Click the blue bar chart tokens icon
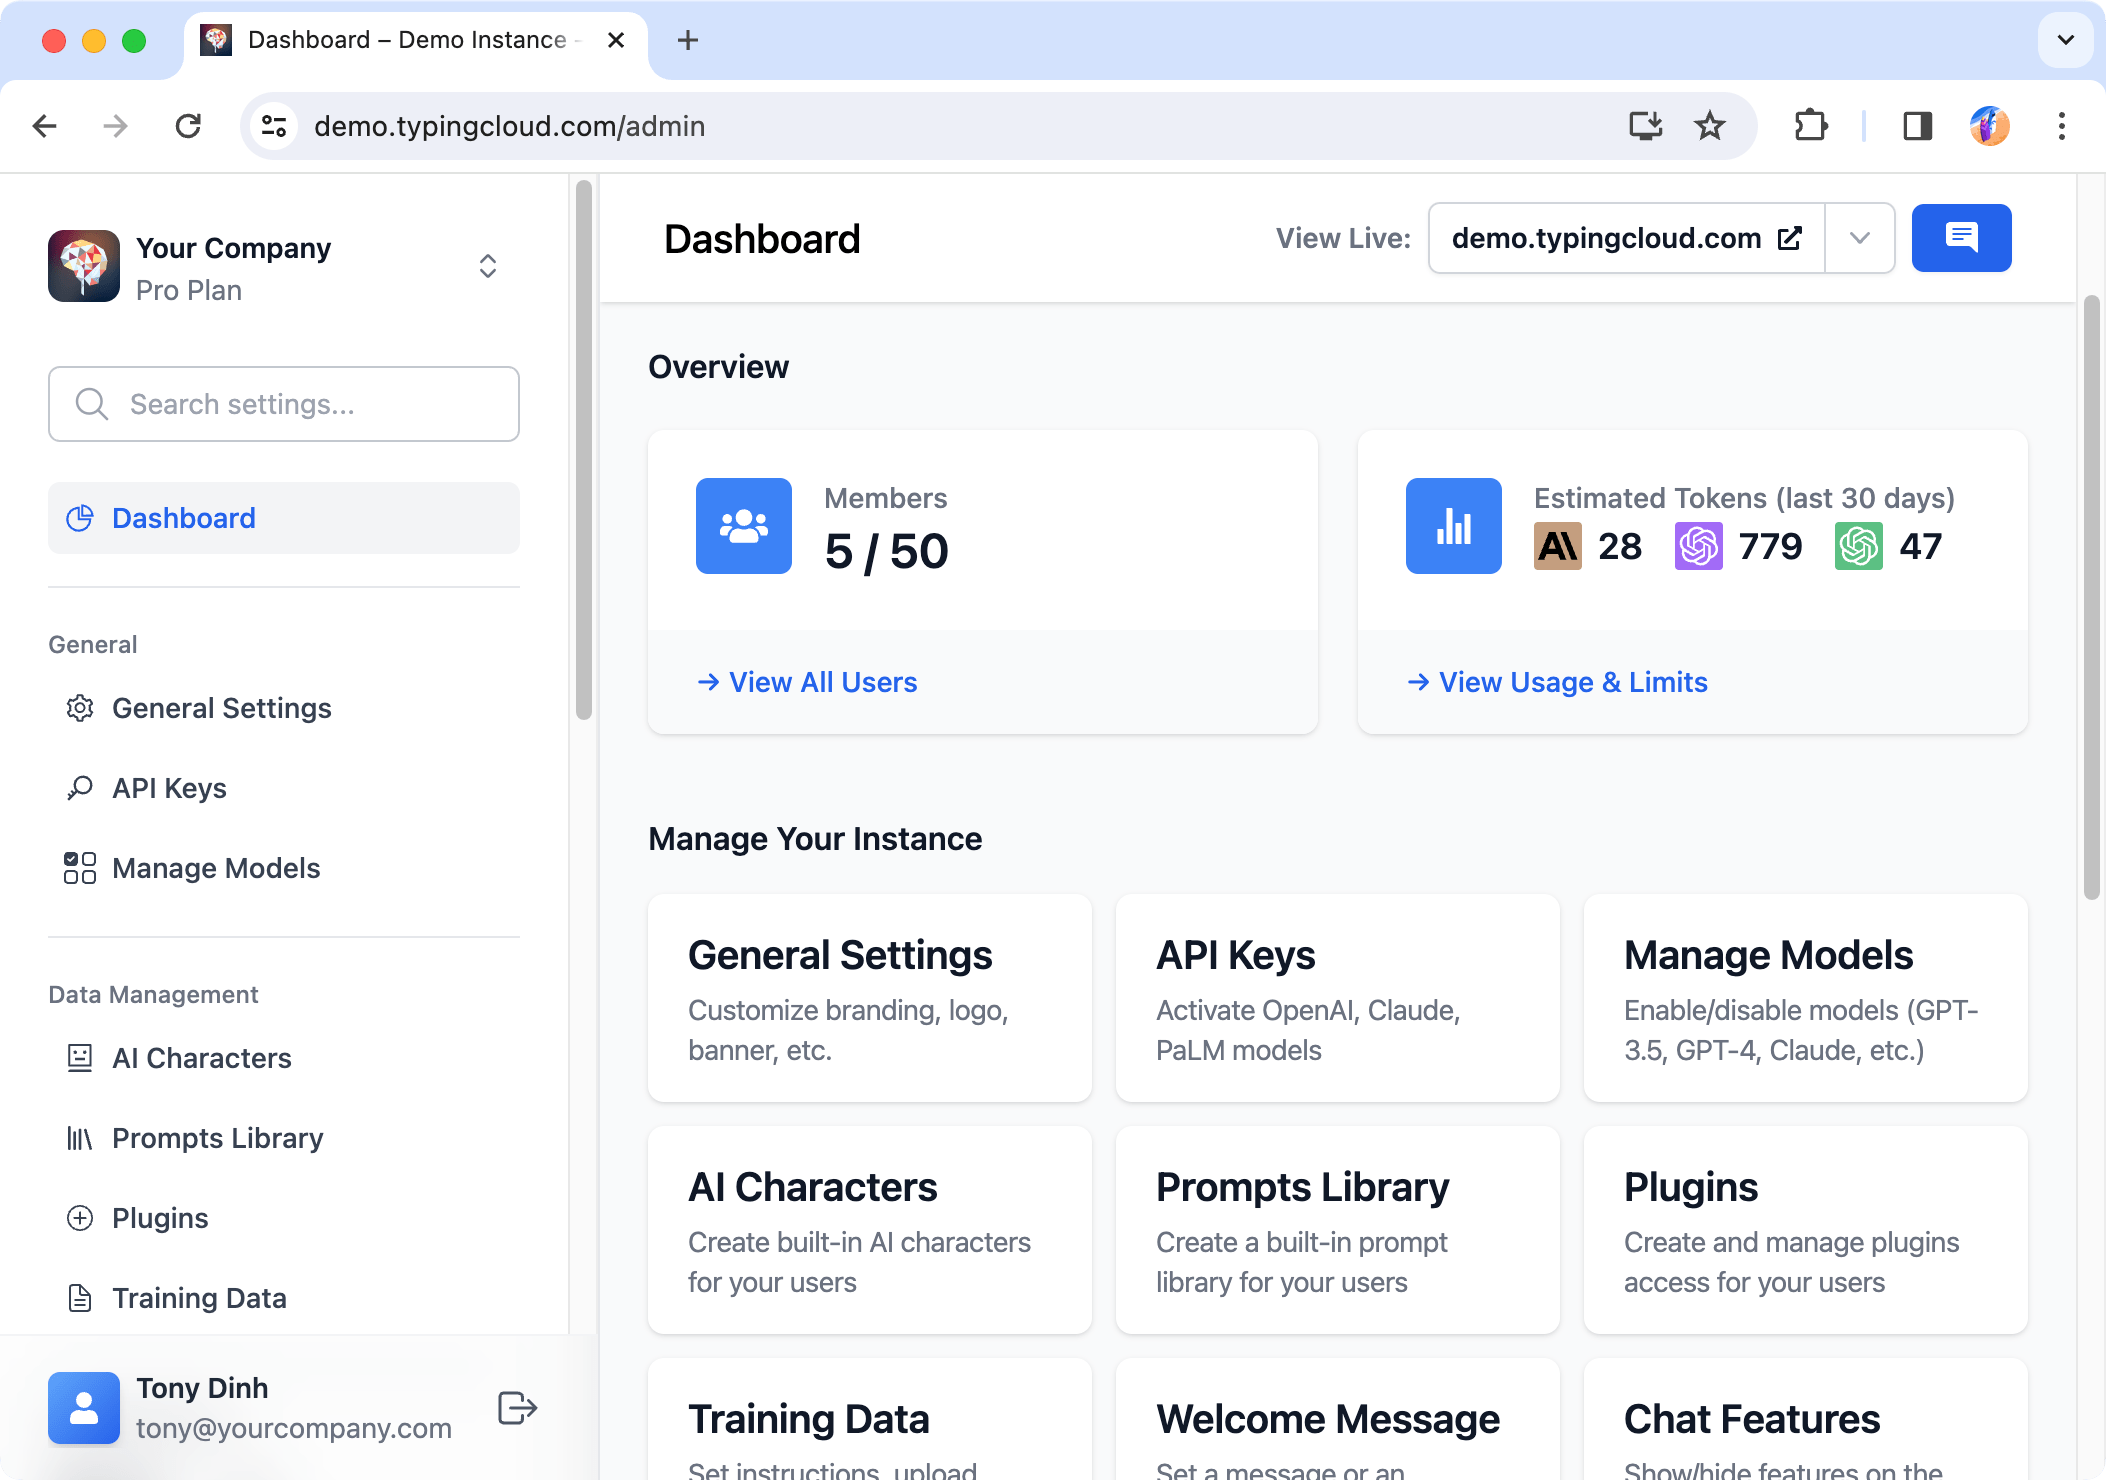 (x=1453, y=526)
